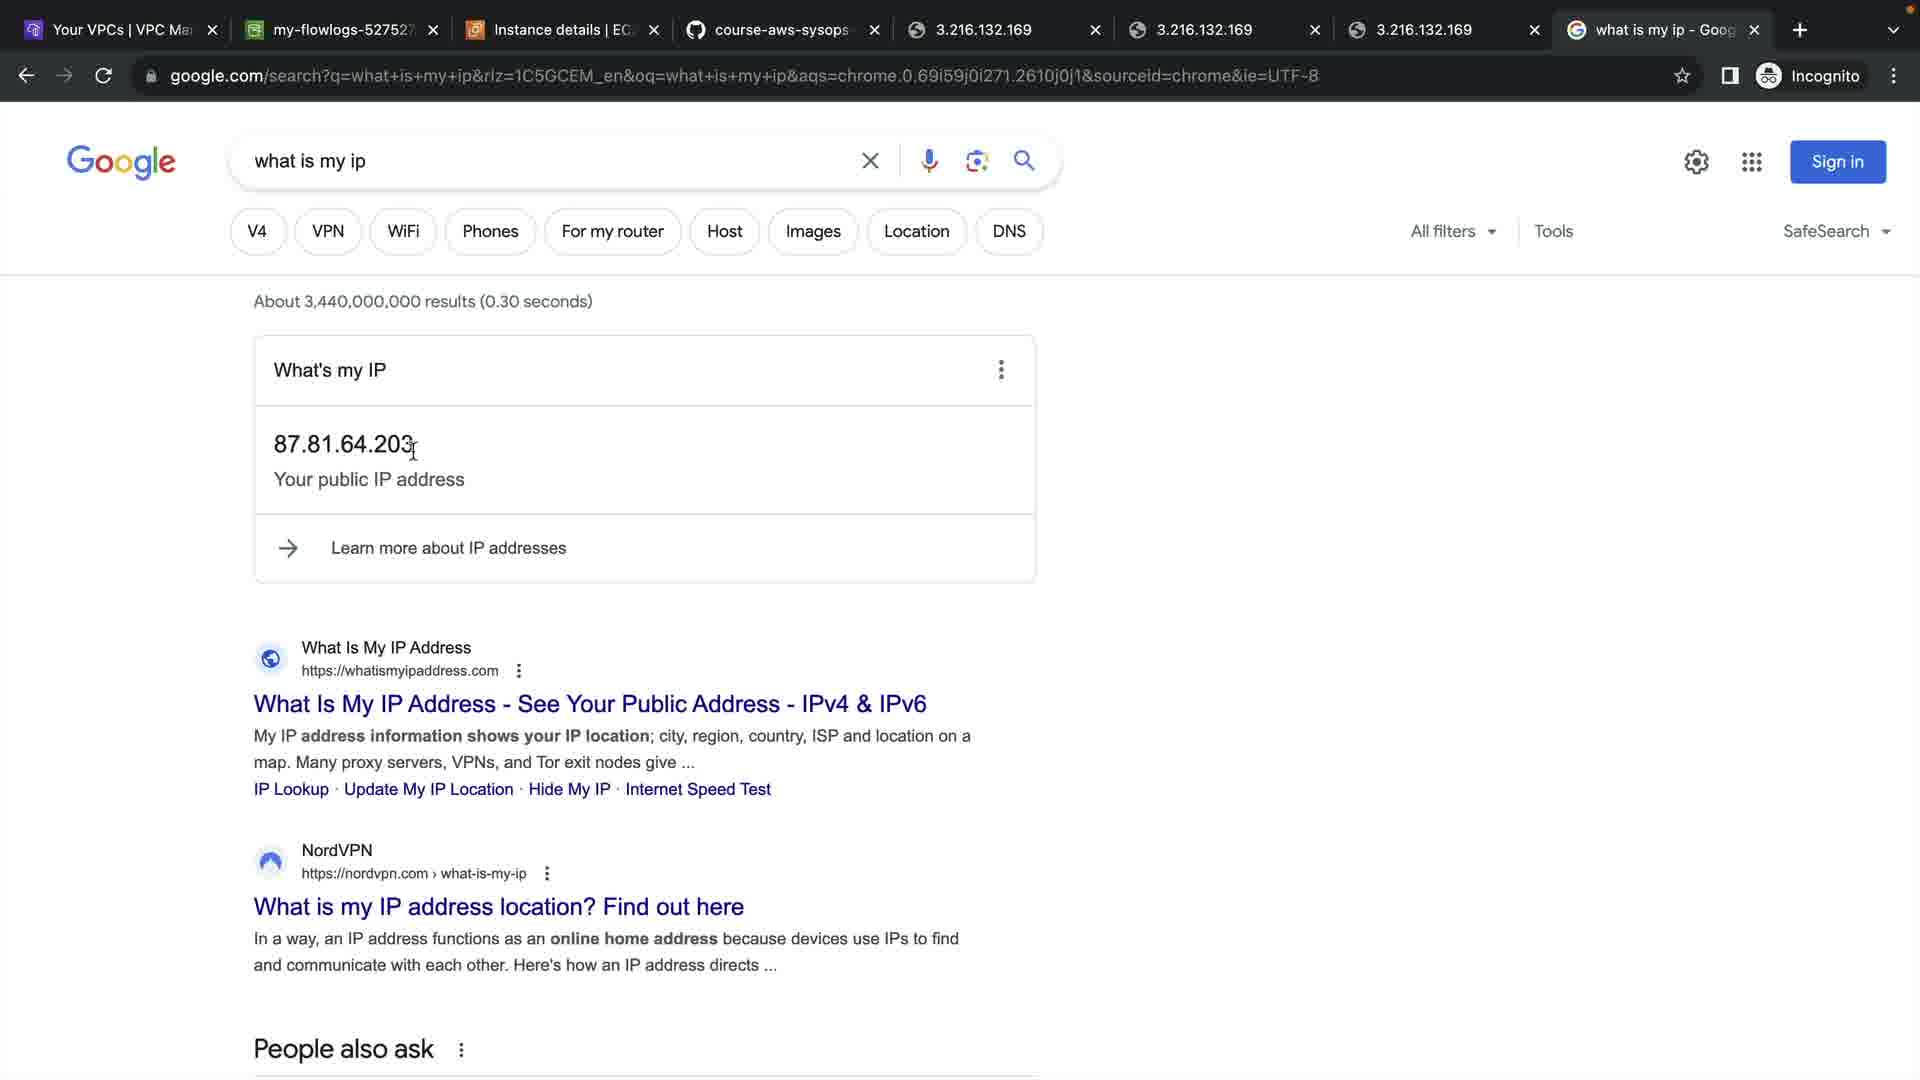Open the SafeSearch dropdown
Viewport: 1920px width, 1080px height.
1836,231
